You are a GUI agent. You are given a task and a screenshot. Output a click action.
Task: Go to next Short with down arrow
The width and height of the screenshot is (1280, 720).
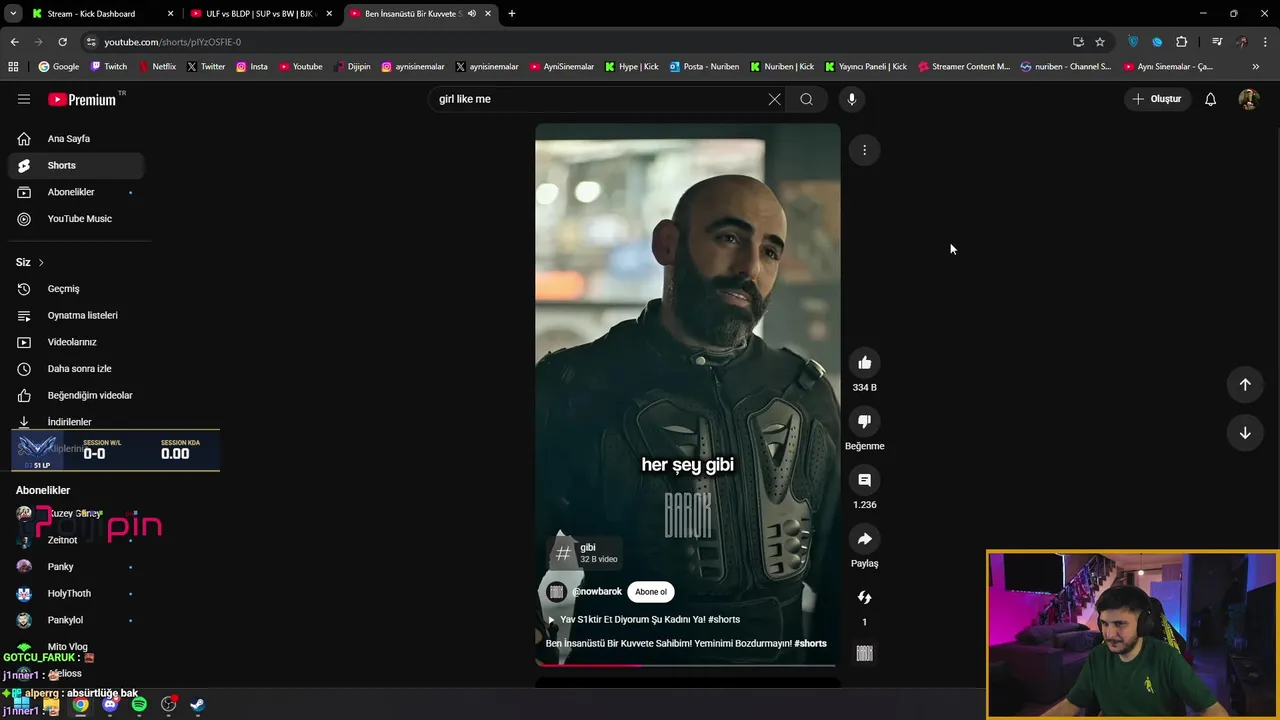point(1245,433)
